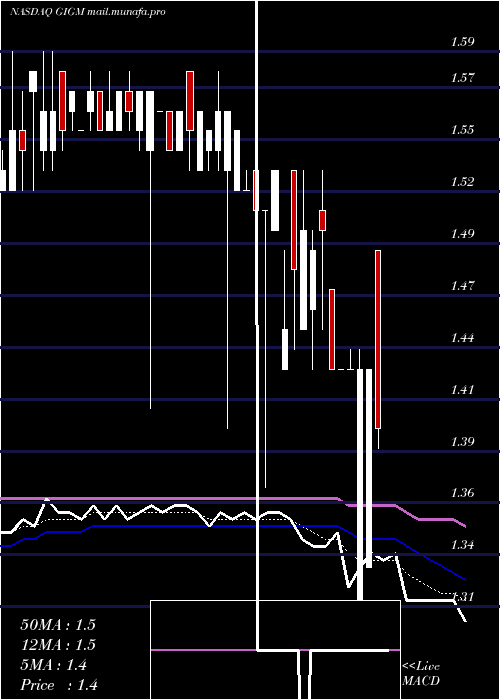Click the Live MACD label

tap(421, 673)
